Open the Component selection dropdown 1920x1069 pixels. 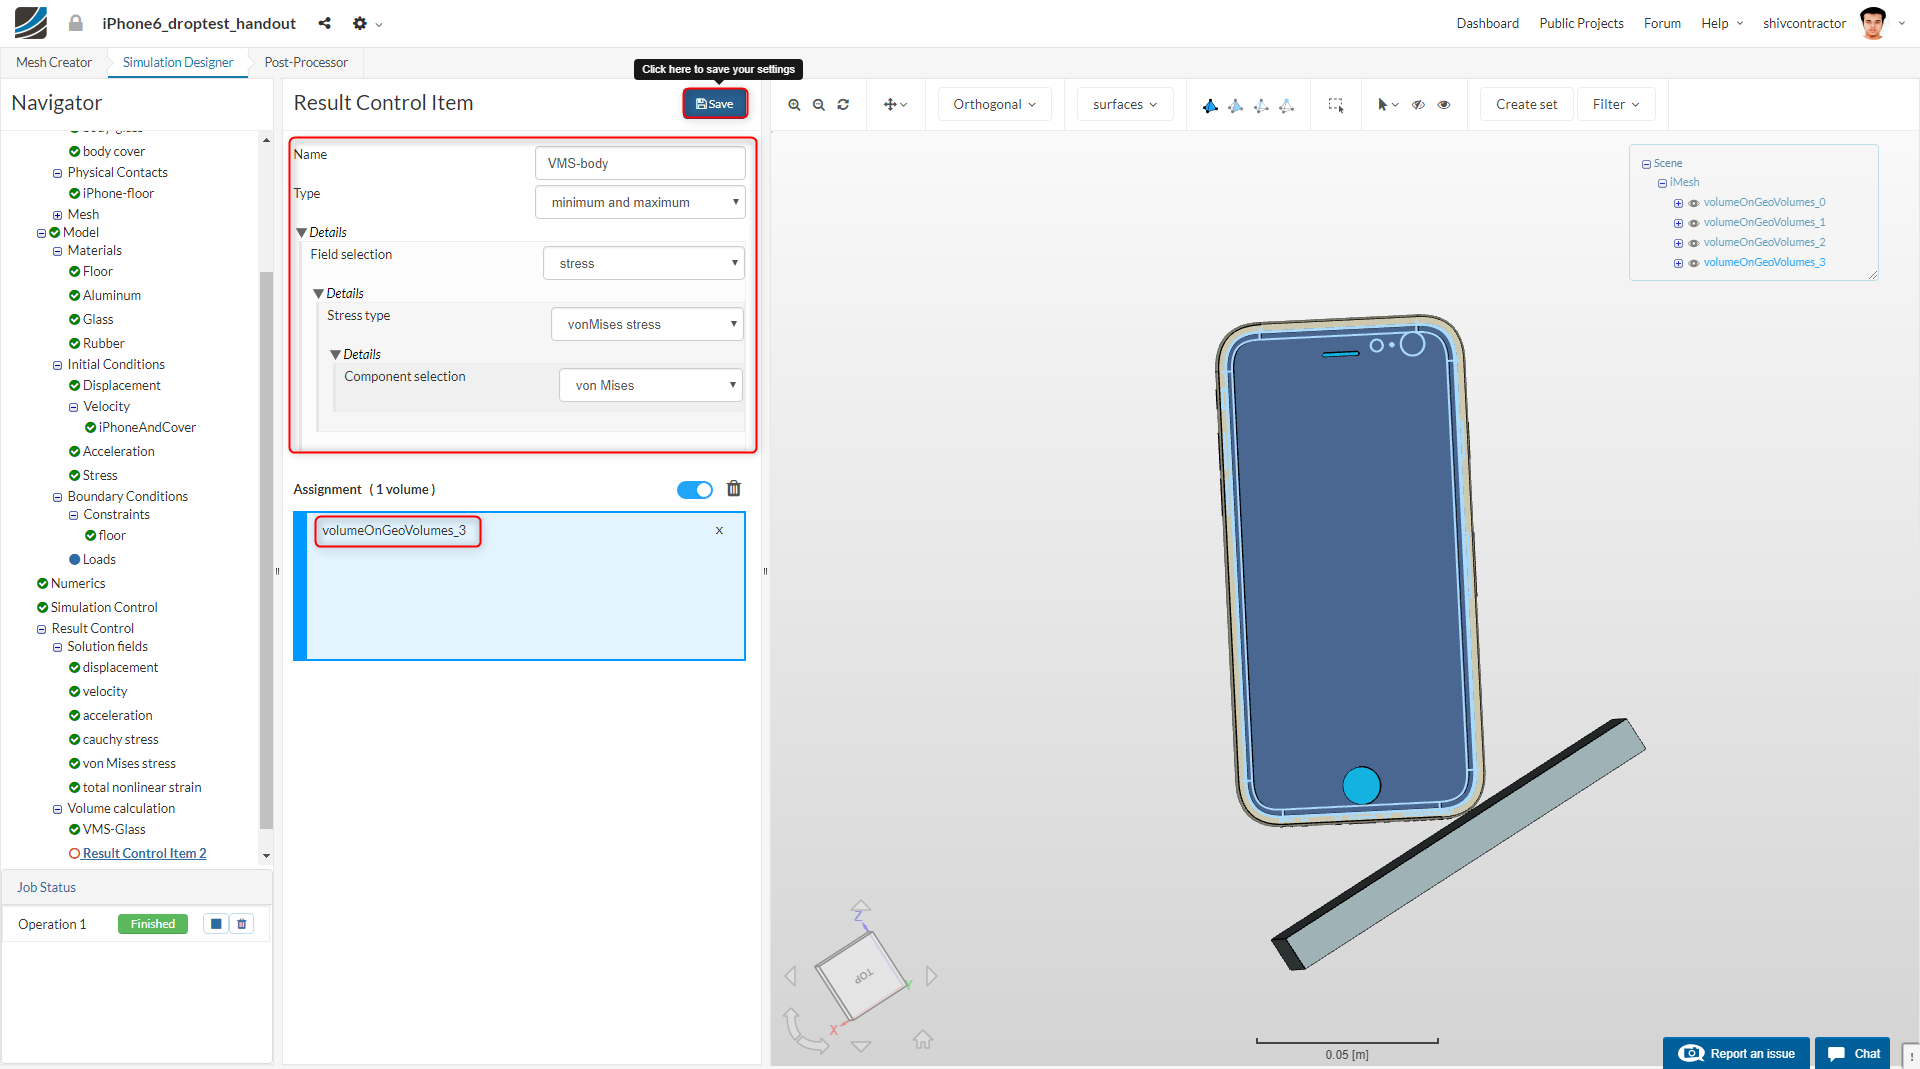click(651, 385)
